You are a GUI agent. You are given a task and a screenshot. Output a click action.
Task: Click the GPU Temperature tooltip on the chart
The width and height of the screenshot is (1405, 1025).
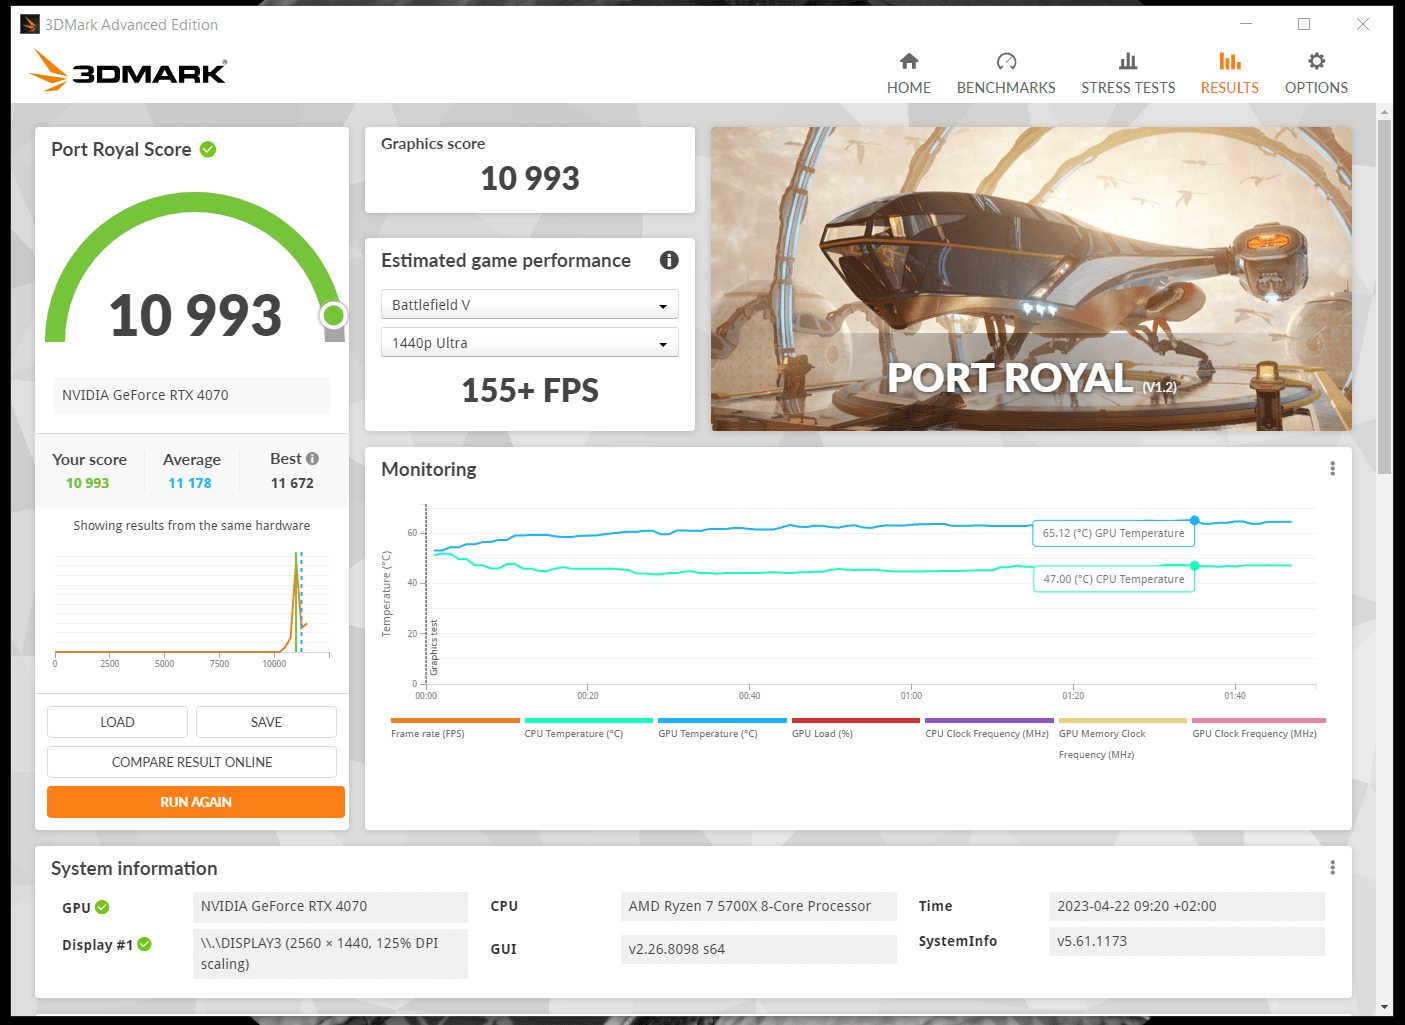point(1113,533)
